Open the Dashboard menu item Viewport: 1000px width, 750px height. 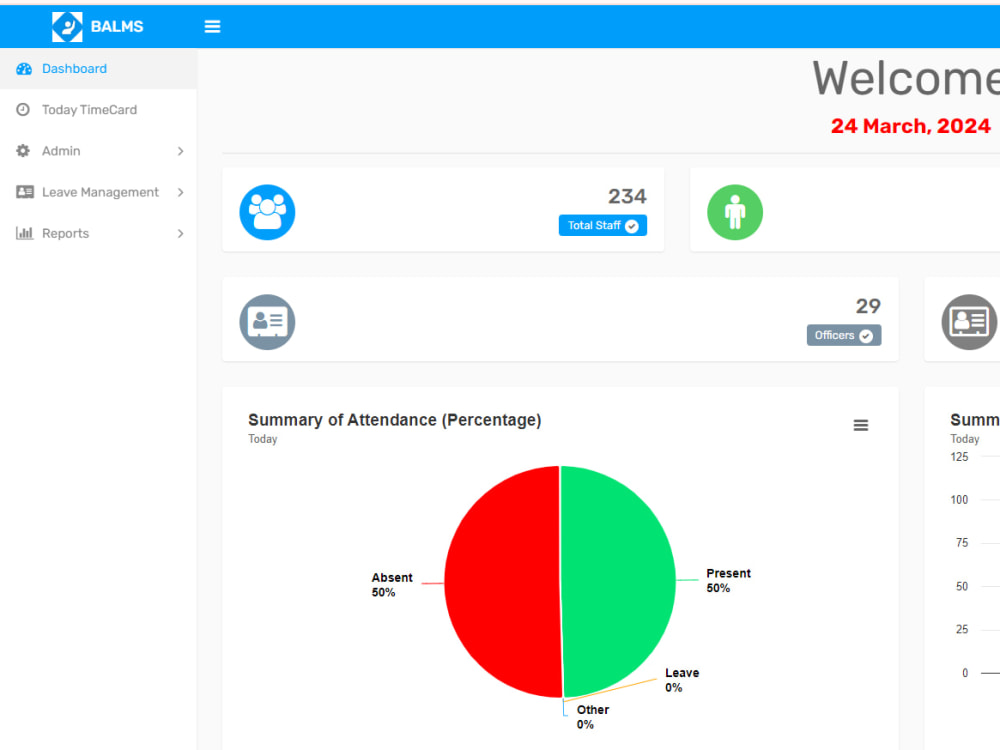[98, 69]
